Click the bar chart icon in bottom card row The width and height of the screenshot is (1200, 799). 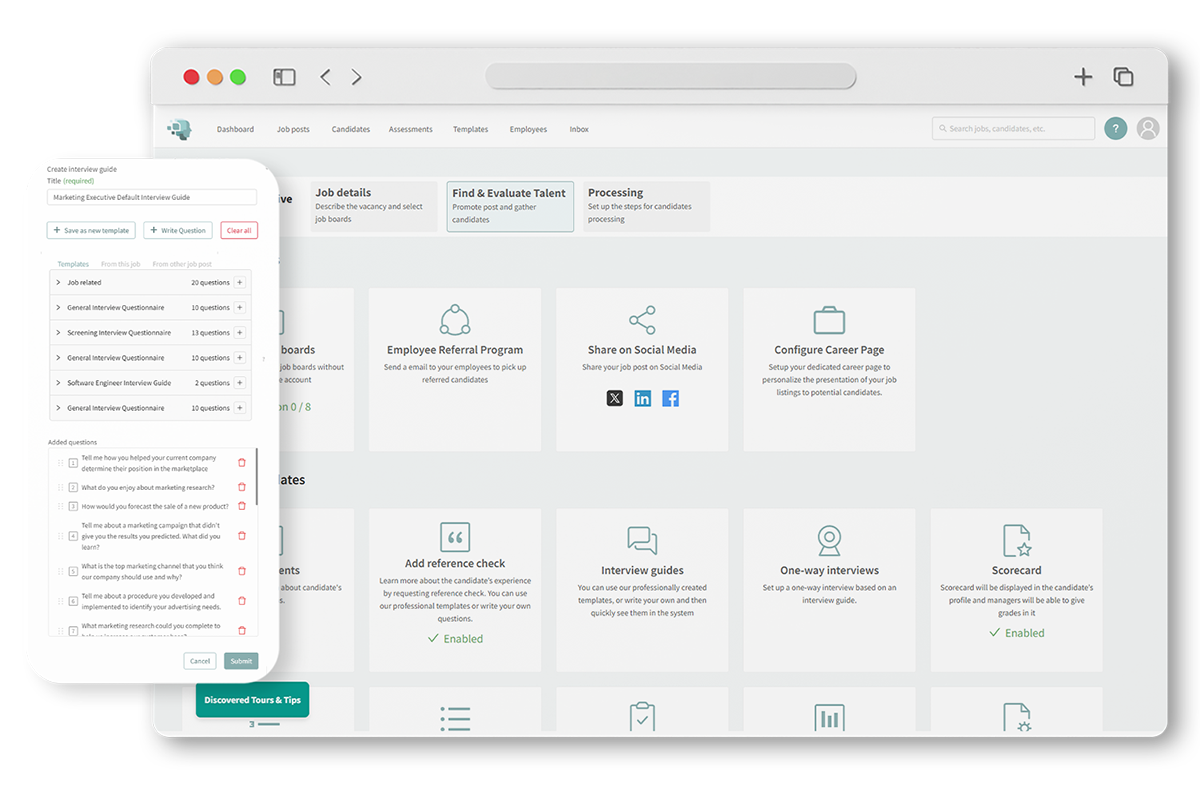(x=829, y=718)
